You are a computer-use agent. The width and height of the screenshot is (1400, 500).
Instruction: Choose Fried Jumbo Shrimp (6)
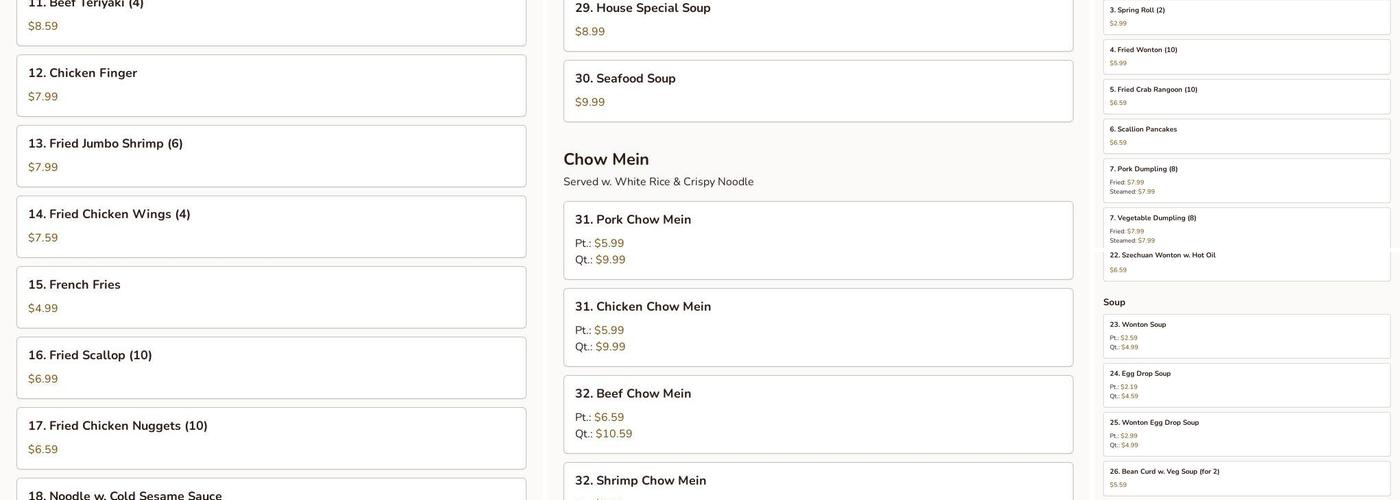[x=271, y=156]
